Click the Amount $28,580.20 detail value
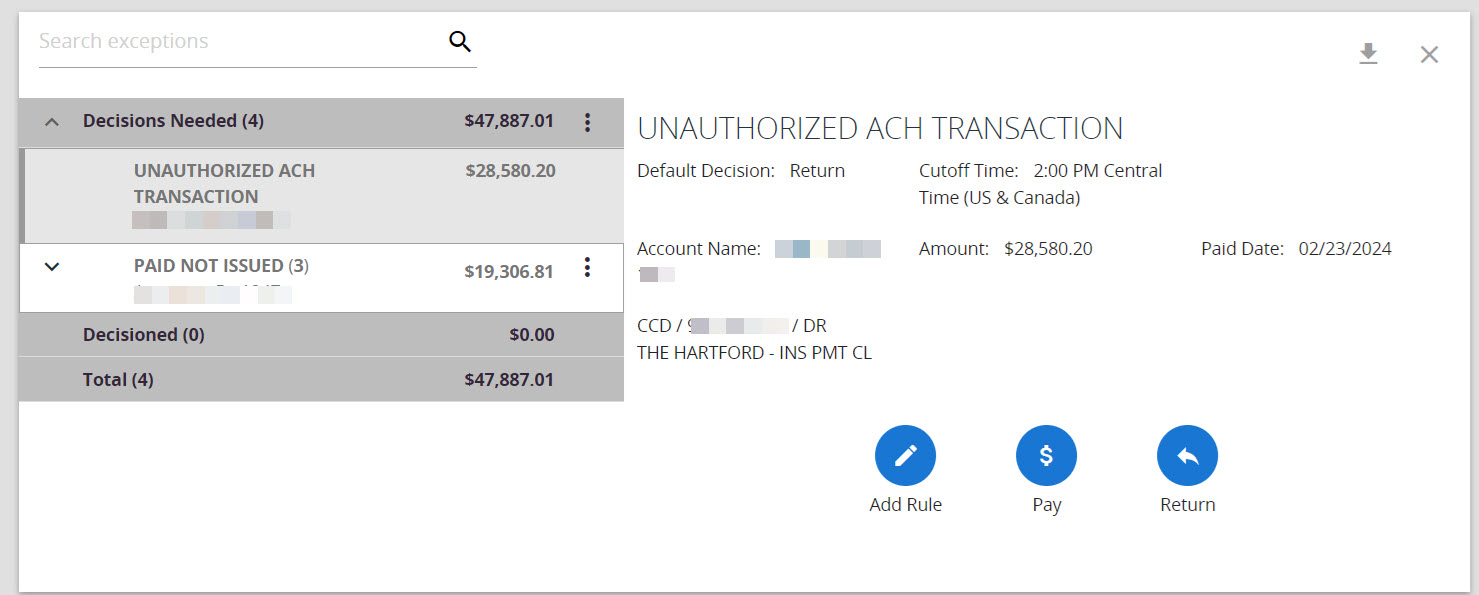Image resolution: width=1479 pixels, height=595 pixels. 1048,249
